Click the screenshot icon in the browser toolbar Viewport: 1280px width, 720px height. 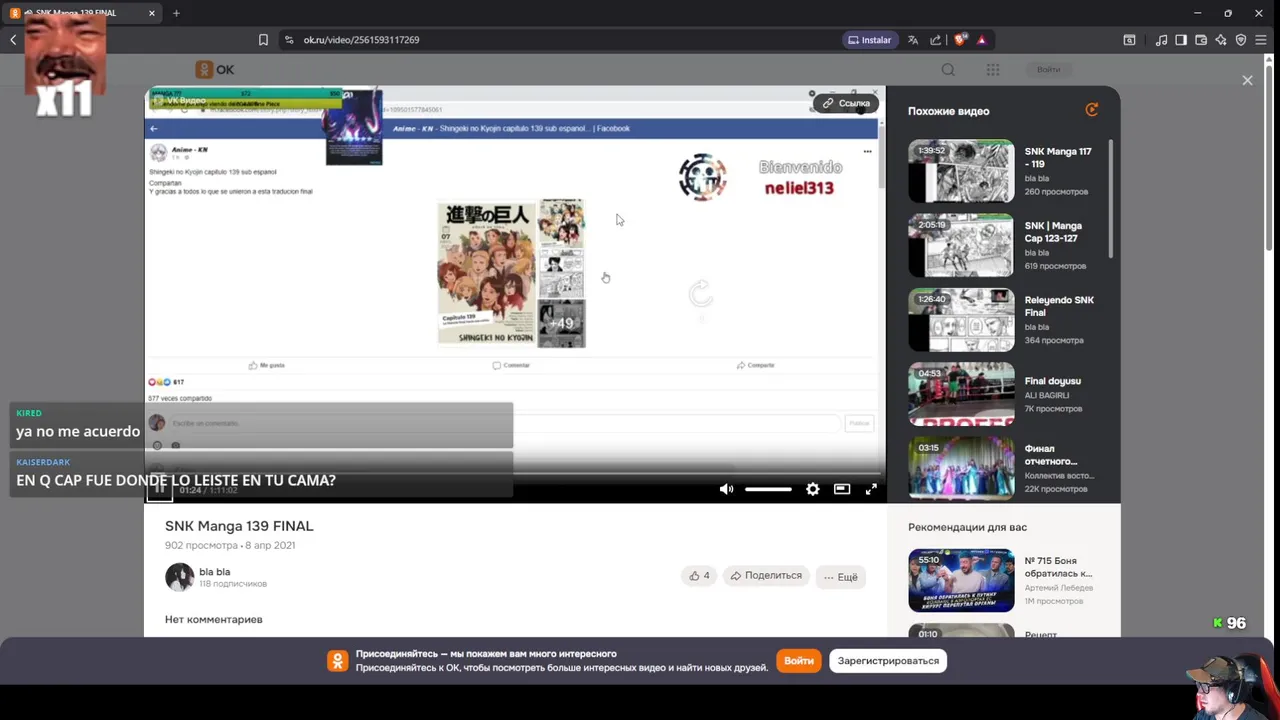coord(1129,40)
